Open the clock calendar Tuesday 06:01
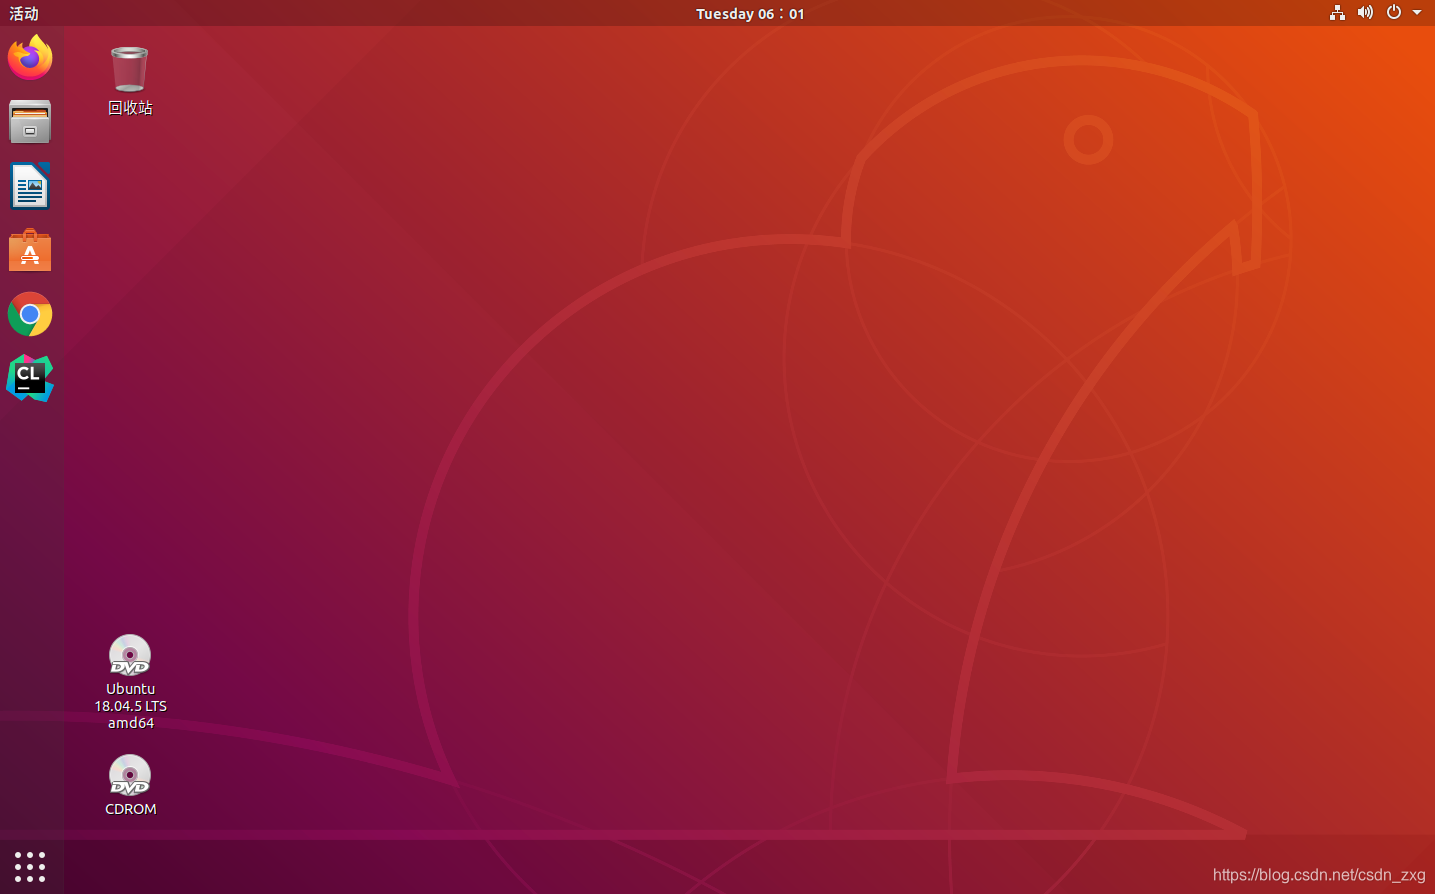 click(x=750, y=13)
